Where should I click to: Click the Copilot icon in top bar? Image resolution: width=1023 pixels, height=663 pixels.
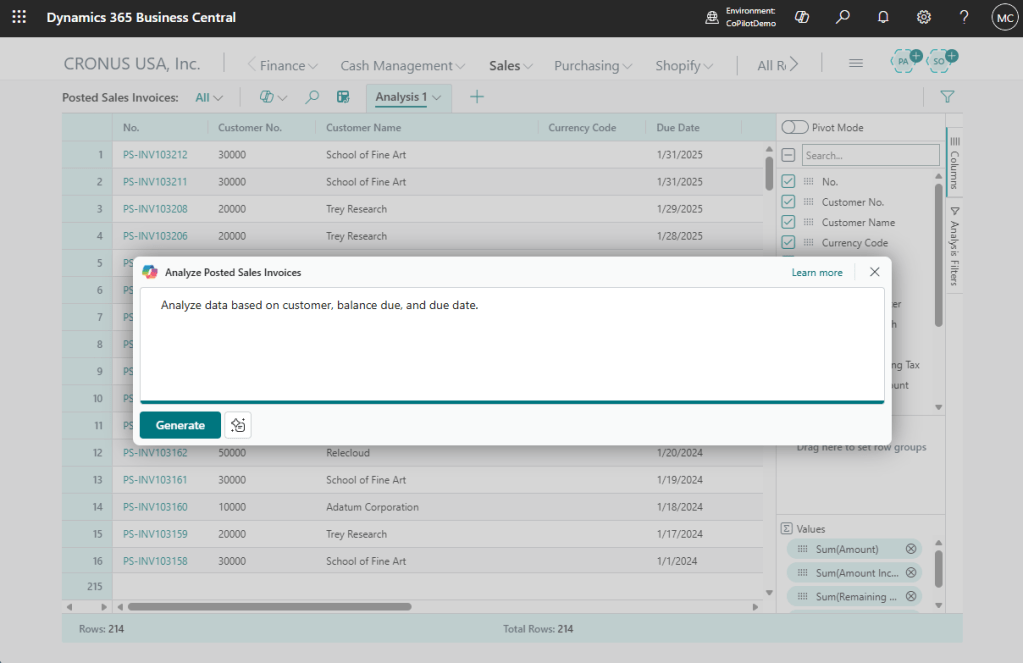click(x=802, y=17)
